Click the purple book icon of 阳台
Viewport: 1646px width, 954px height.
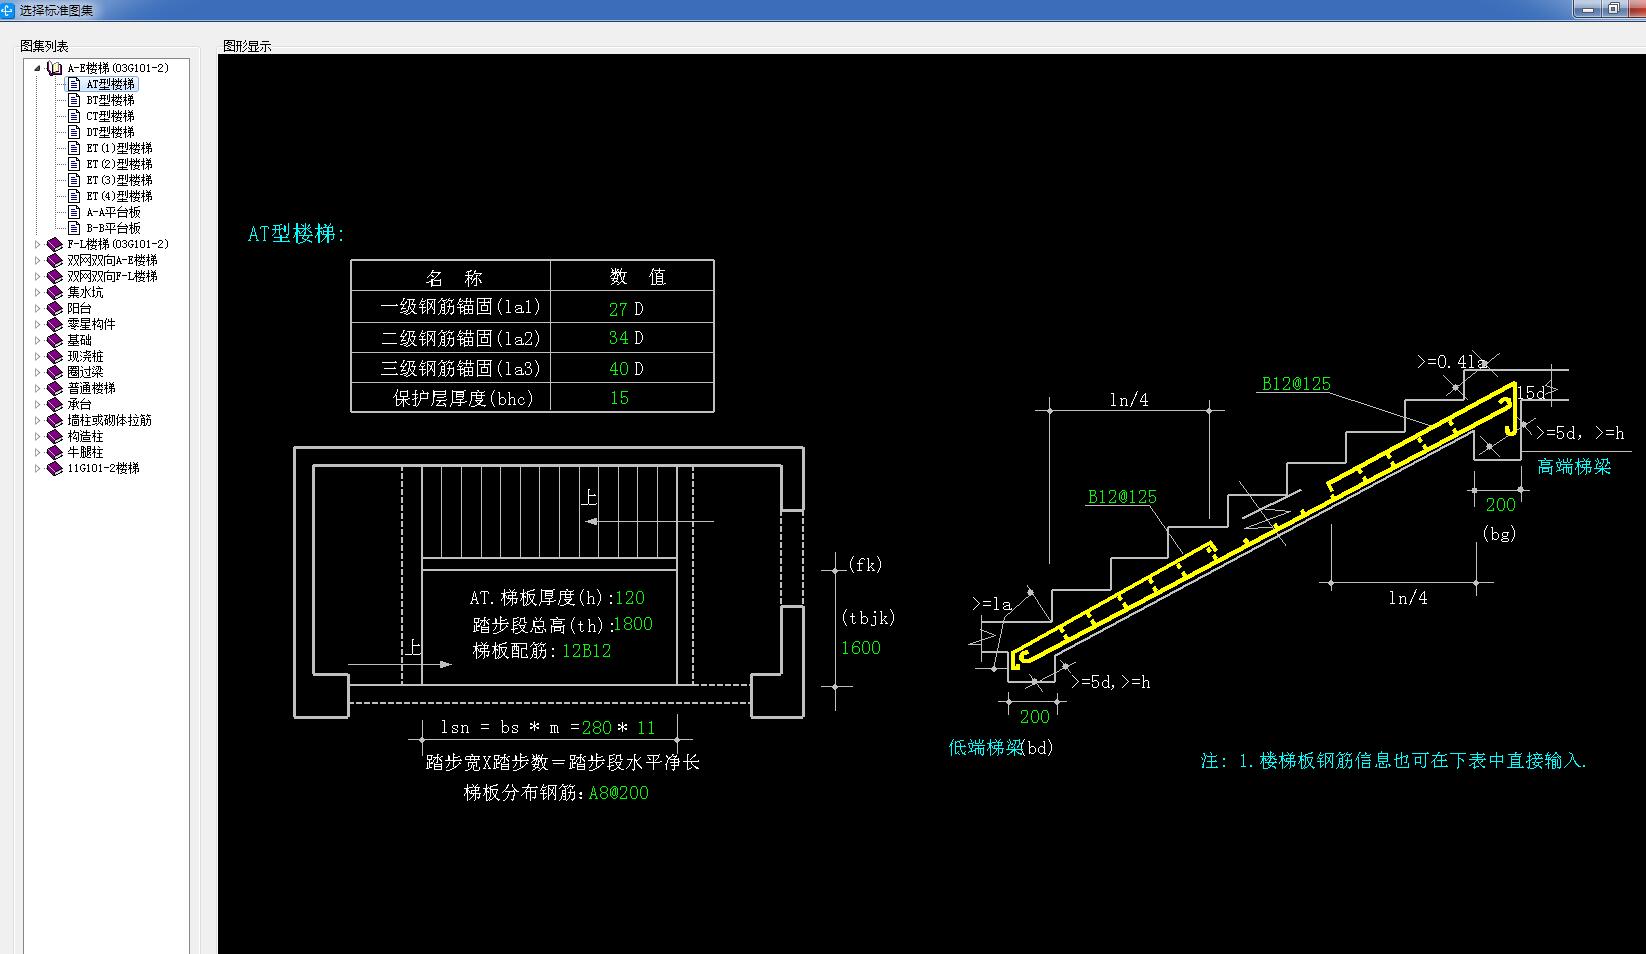55,308
